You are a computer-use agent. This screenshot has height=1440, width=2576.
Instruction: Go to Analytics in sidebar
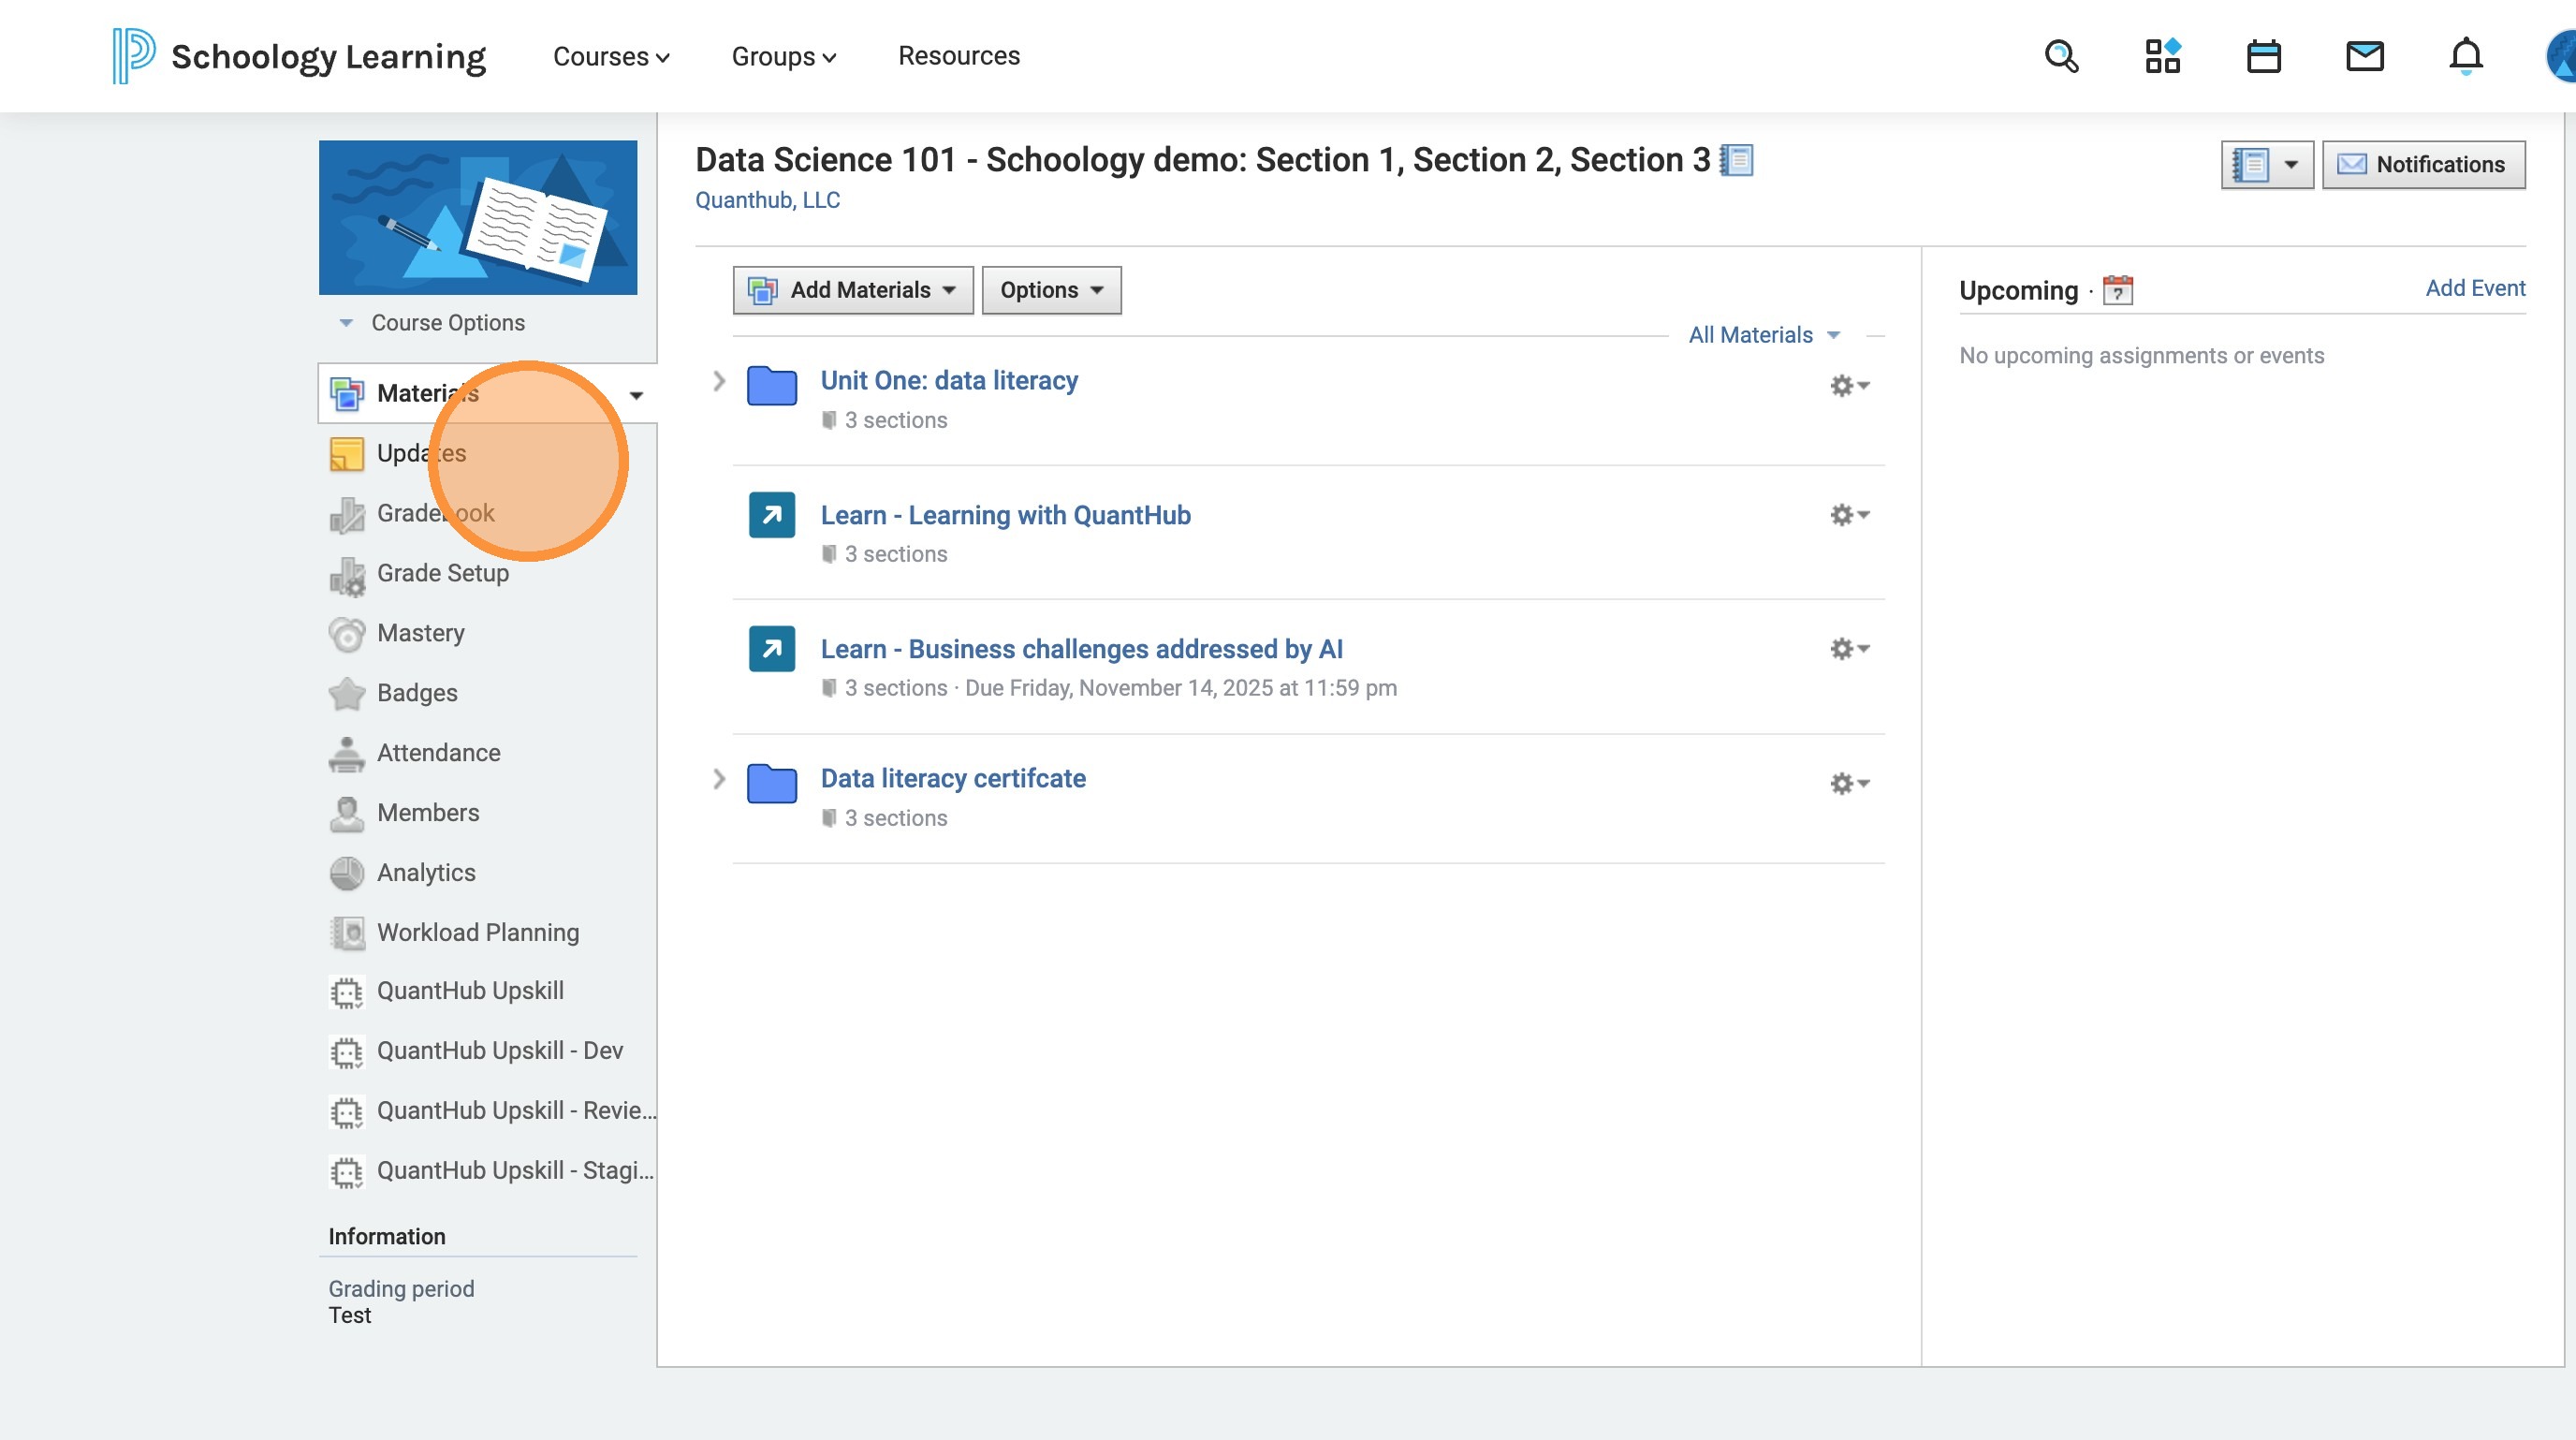[x=426, y=872]
